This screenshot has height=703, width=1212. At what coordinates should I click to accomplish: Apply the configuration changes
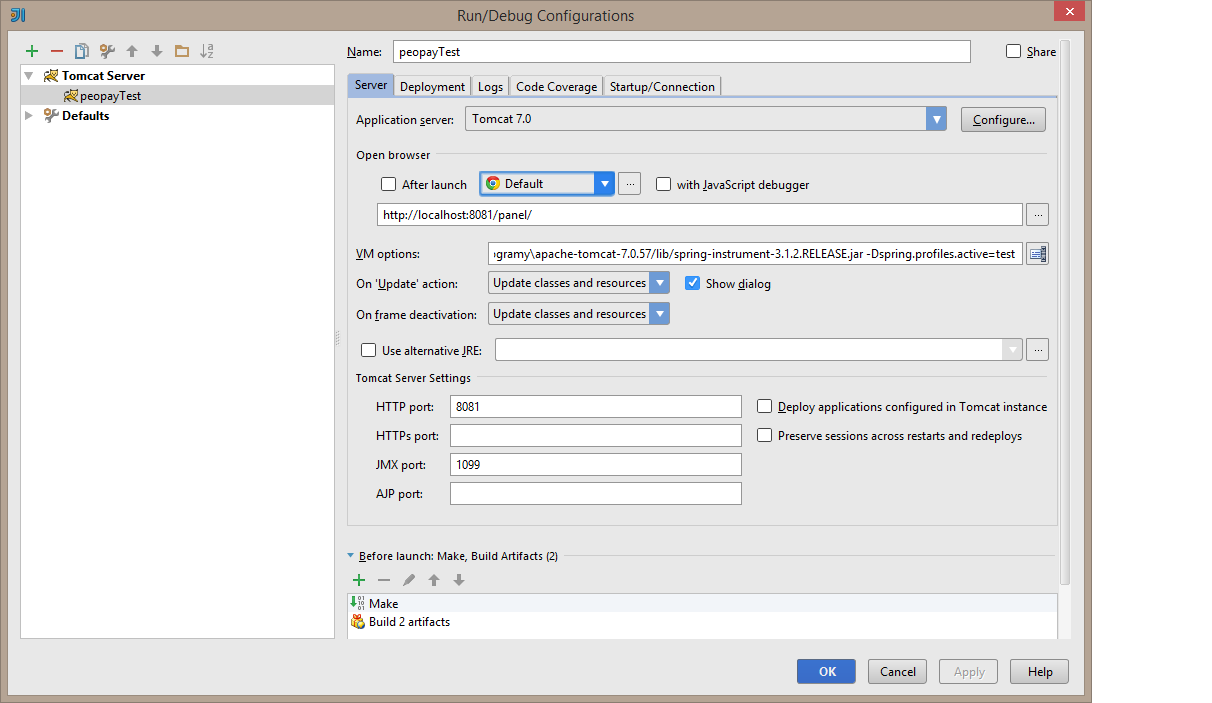click(967, 671)
